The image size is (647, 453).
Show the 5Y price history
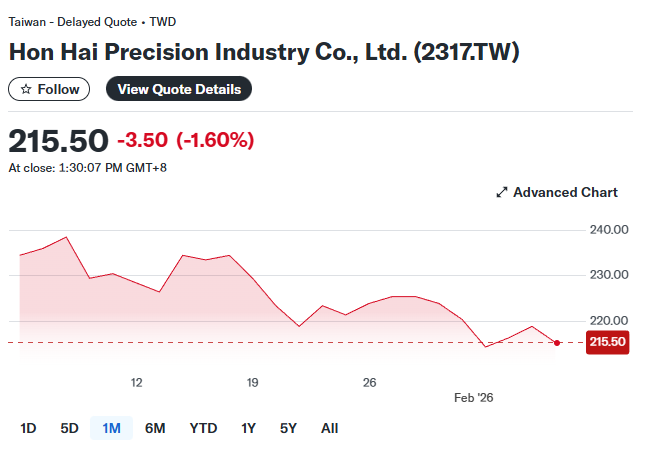[288, 428]
